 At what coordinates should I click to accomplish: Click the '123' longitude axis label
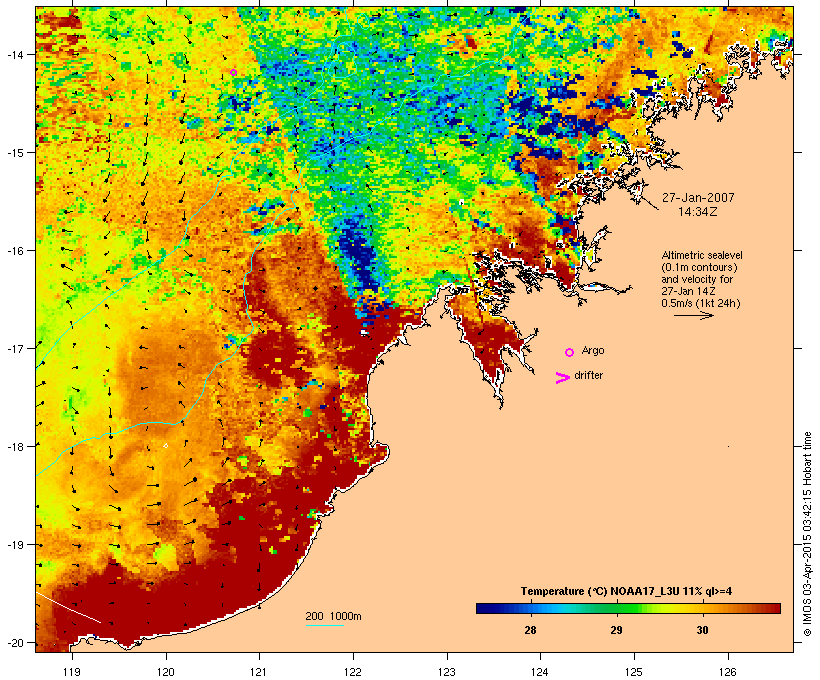(447, 672)
